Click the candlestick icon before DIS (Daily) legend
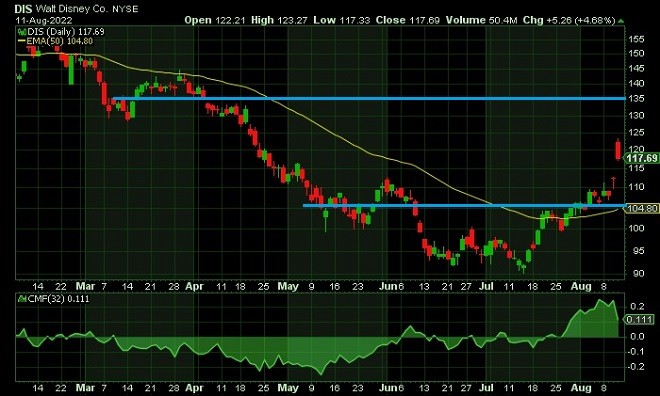 [22, 32]
